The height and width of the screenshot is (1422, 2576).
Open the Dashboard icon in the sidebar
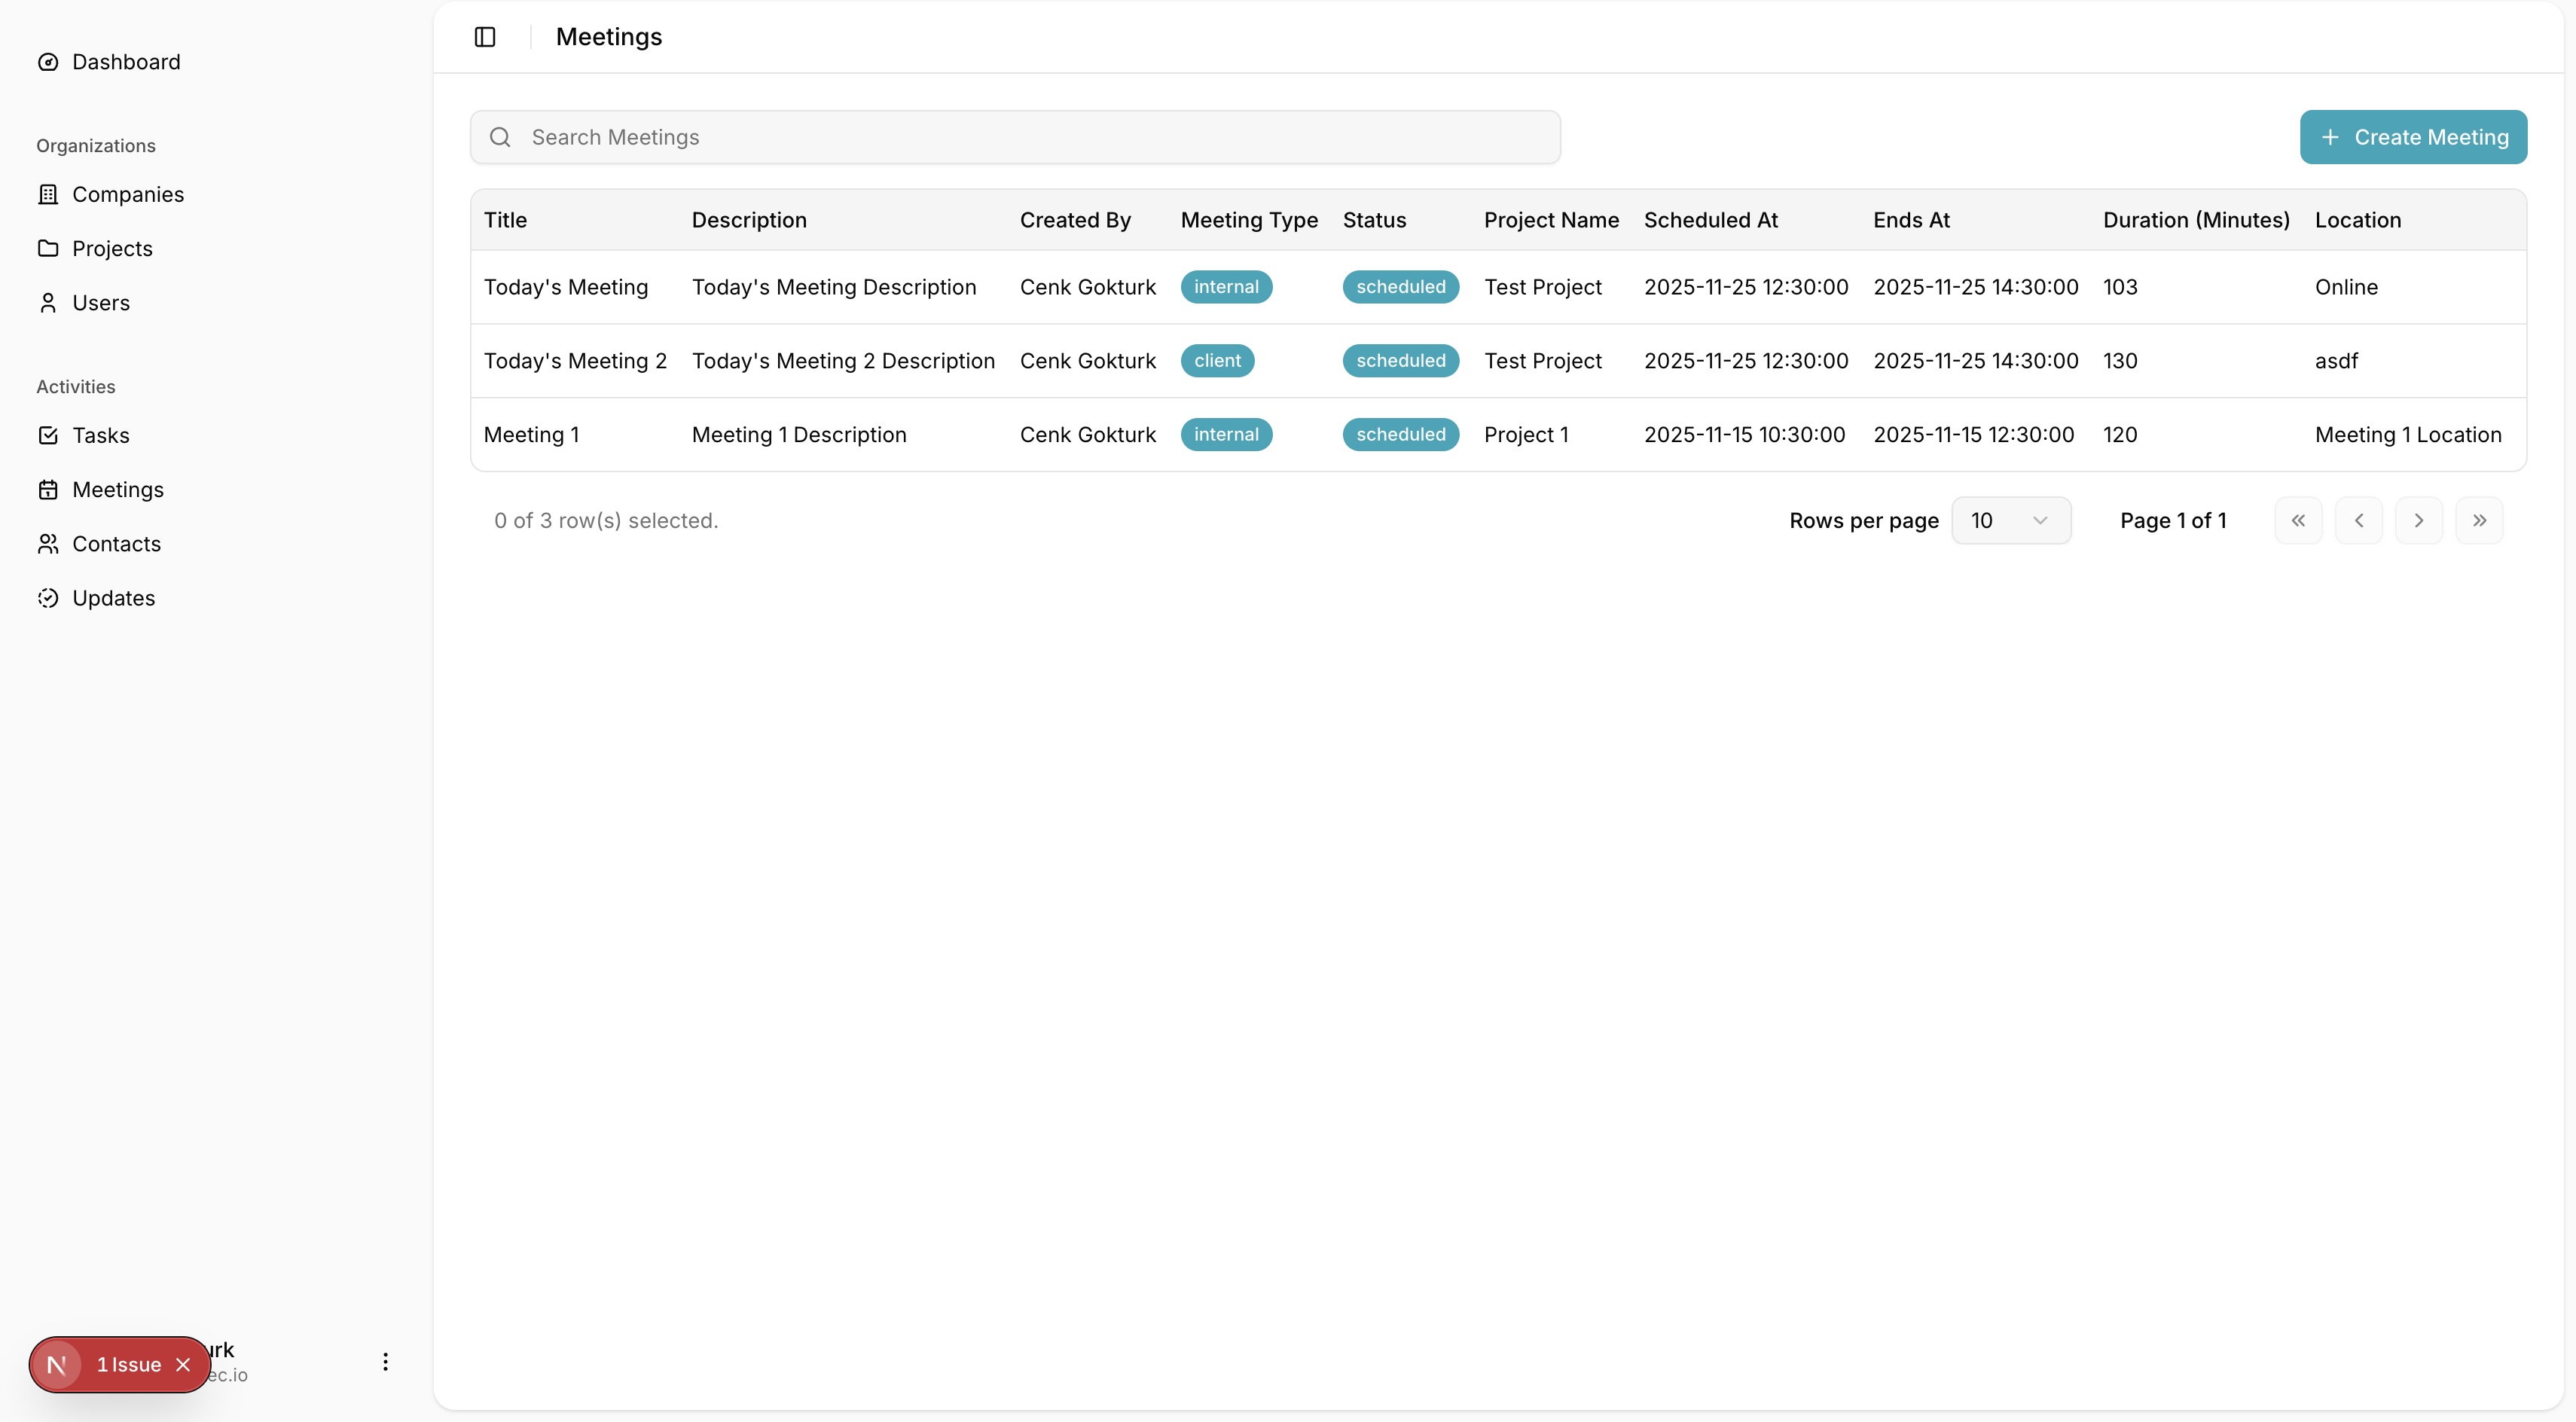pos(48,61)
